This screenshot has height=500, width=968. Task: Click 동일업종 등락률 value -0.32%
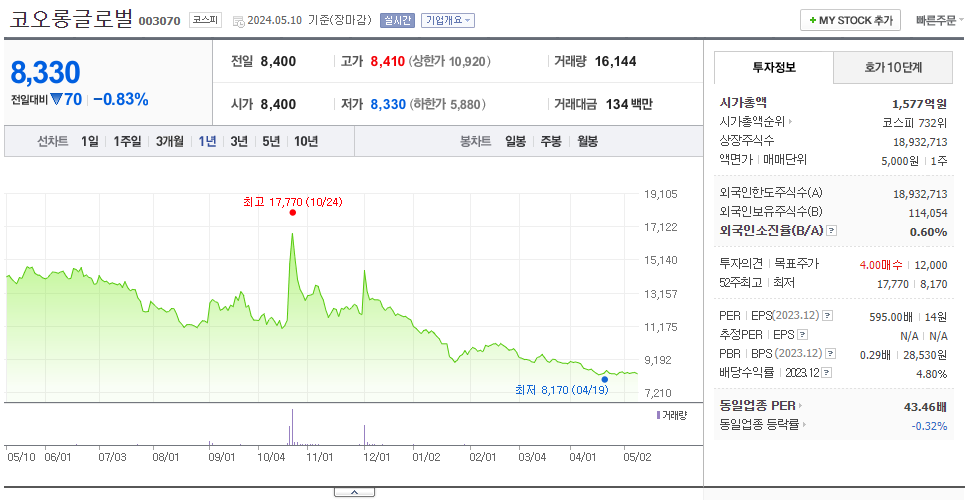click(x=929, y=425)
